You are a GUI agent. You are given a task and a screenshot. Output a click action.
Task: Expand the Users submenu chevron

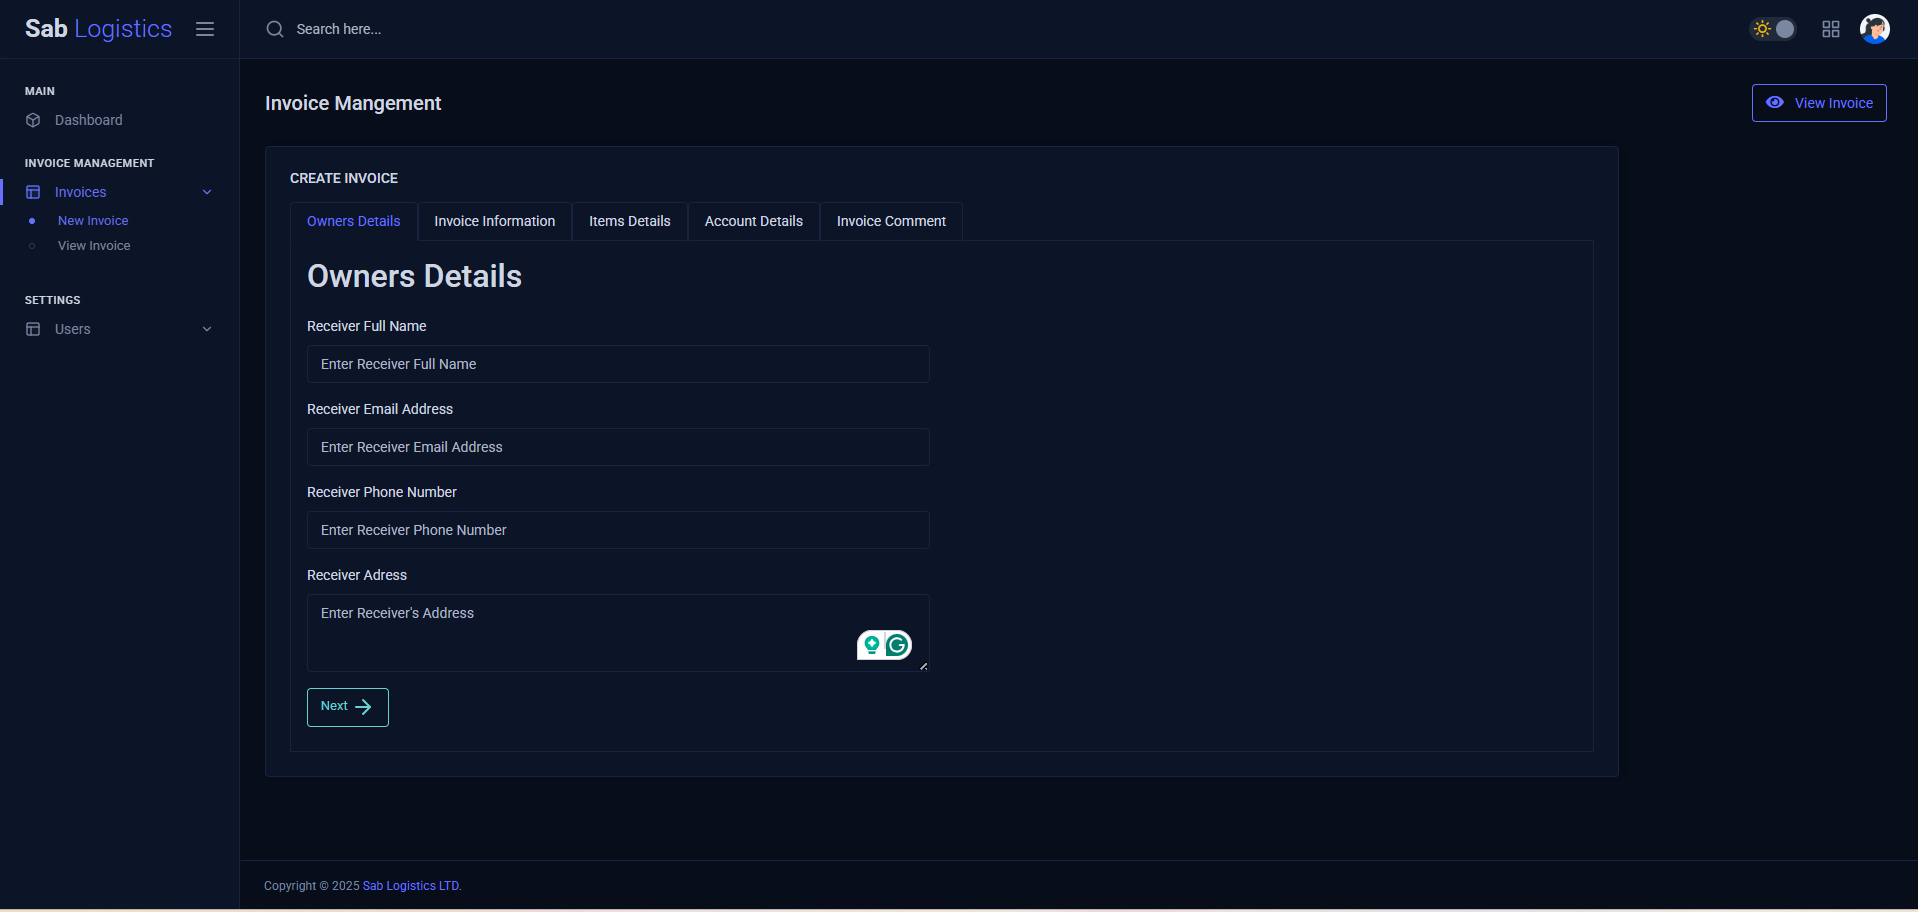207,329
